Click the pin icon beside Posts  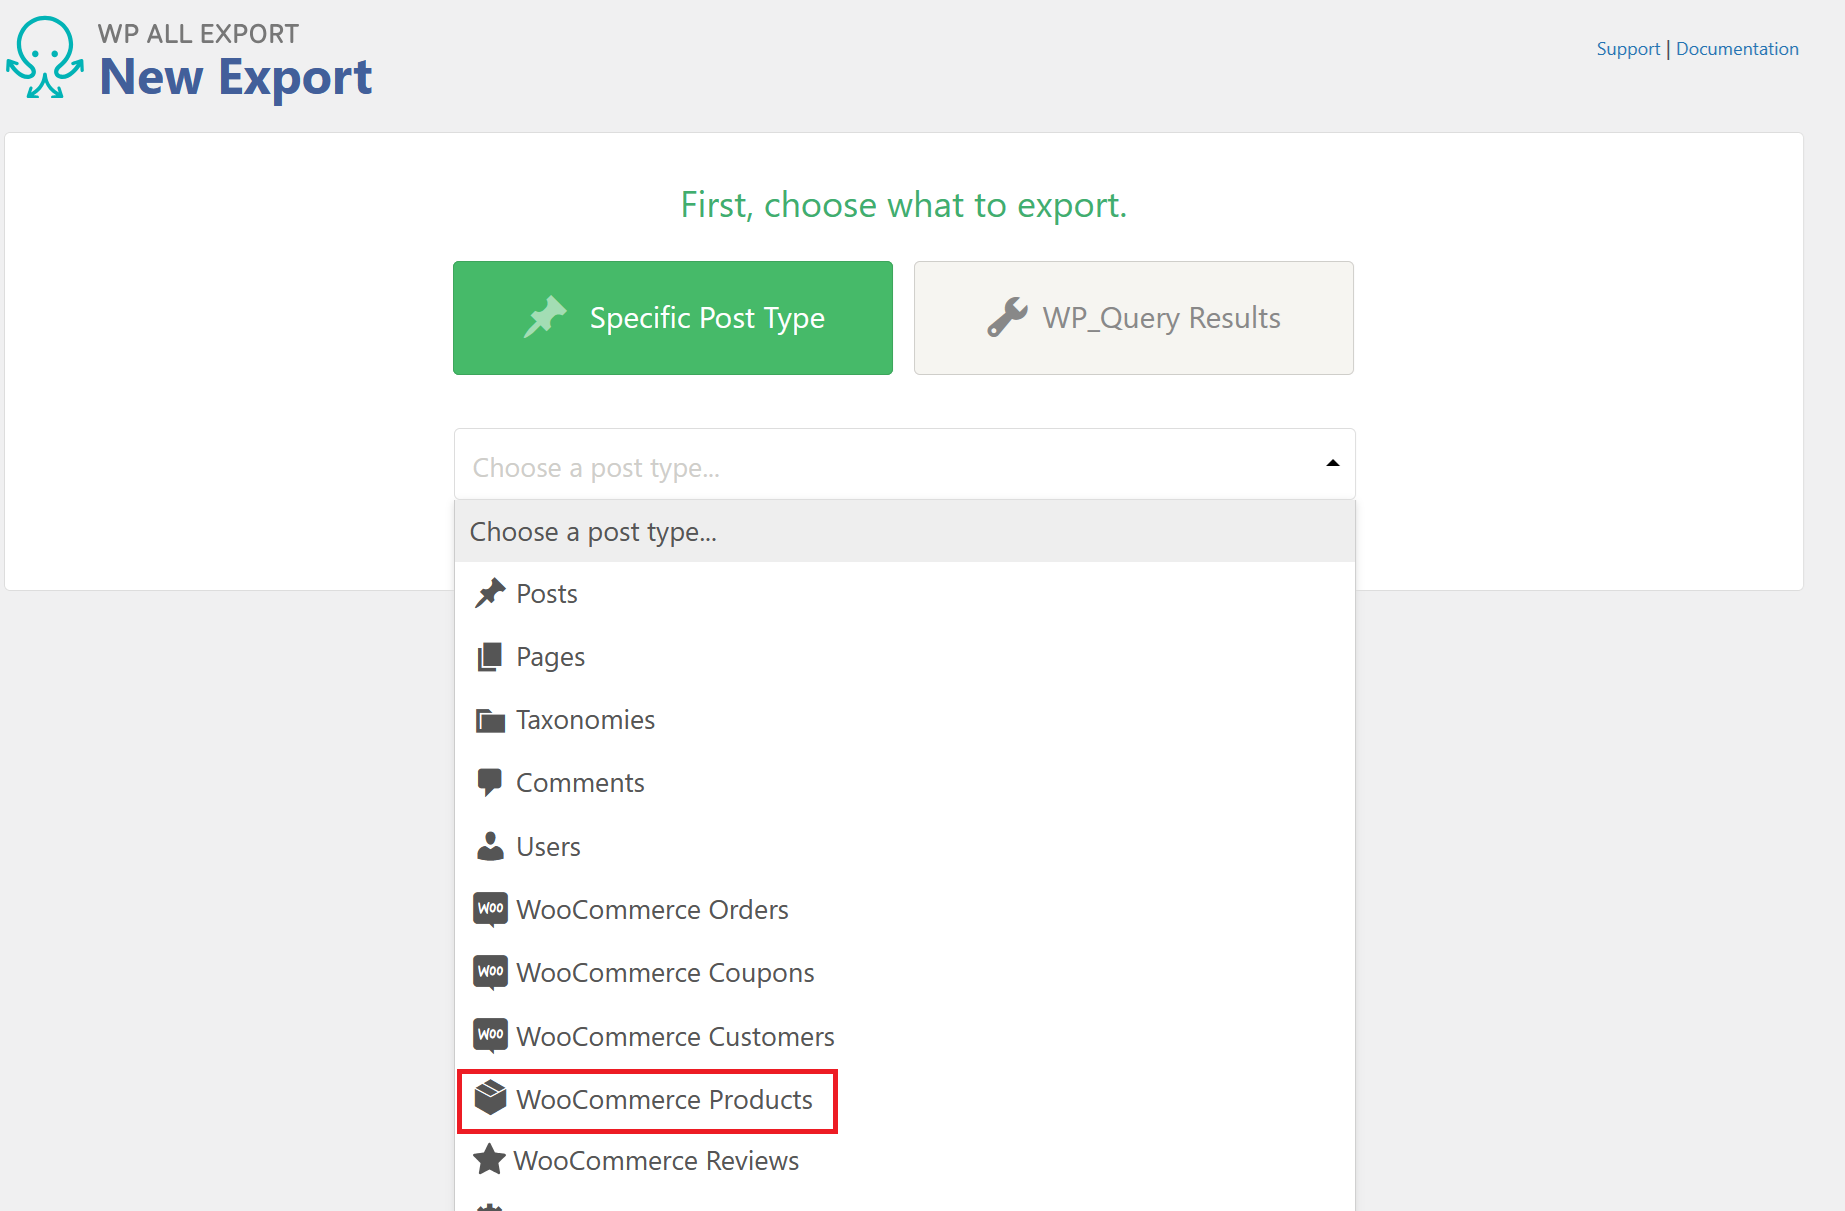(490, 593)
